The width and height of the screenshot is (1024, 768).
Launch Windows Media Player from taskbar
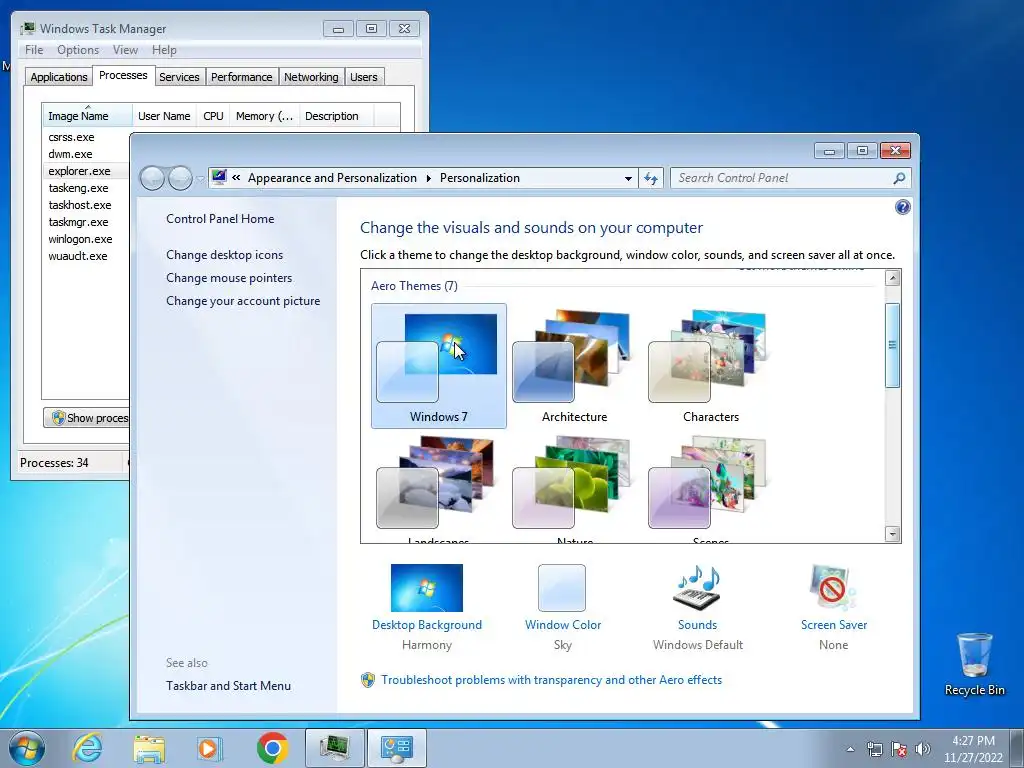coord(210,748)
